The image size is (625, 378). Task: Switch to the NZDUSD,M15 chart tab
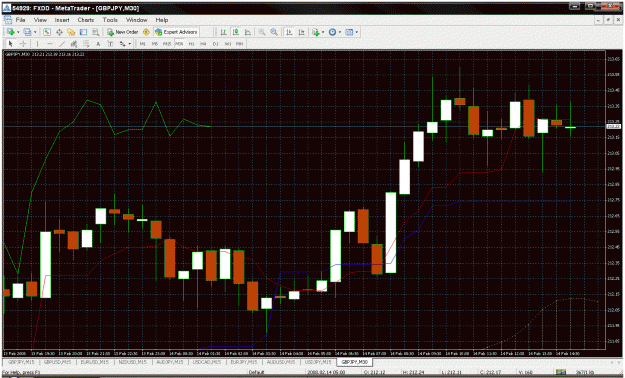click(x=132, y=362)
